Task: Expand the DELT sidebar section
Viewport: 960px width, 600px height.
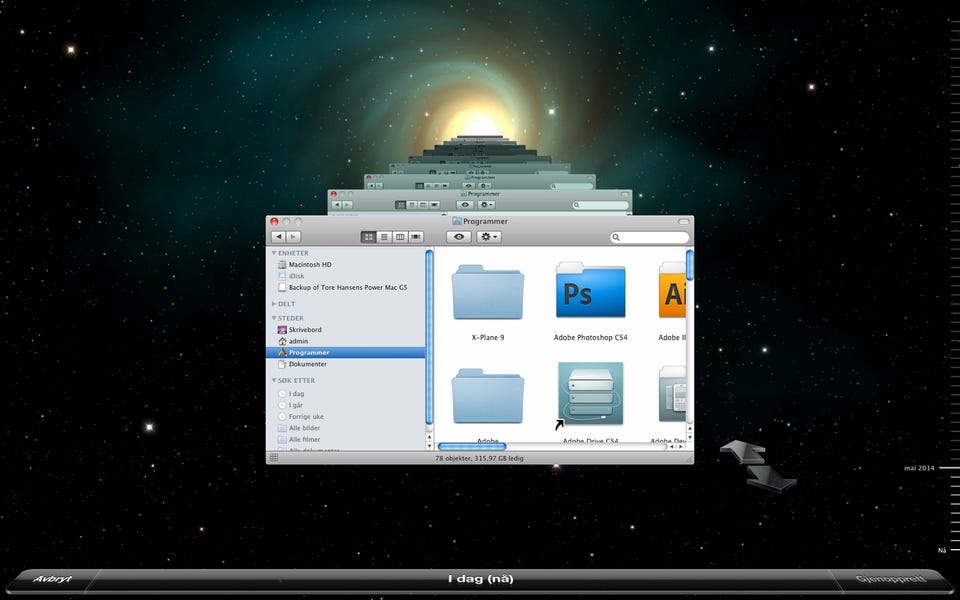Action: 274,304
